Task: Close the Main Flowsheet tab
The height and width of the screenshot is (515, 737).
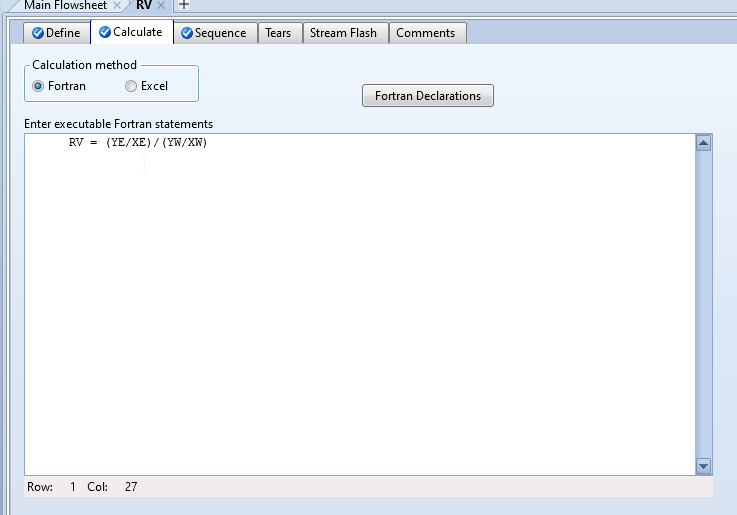Action: (x=117, y=5)
